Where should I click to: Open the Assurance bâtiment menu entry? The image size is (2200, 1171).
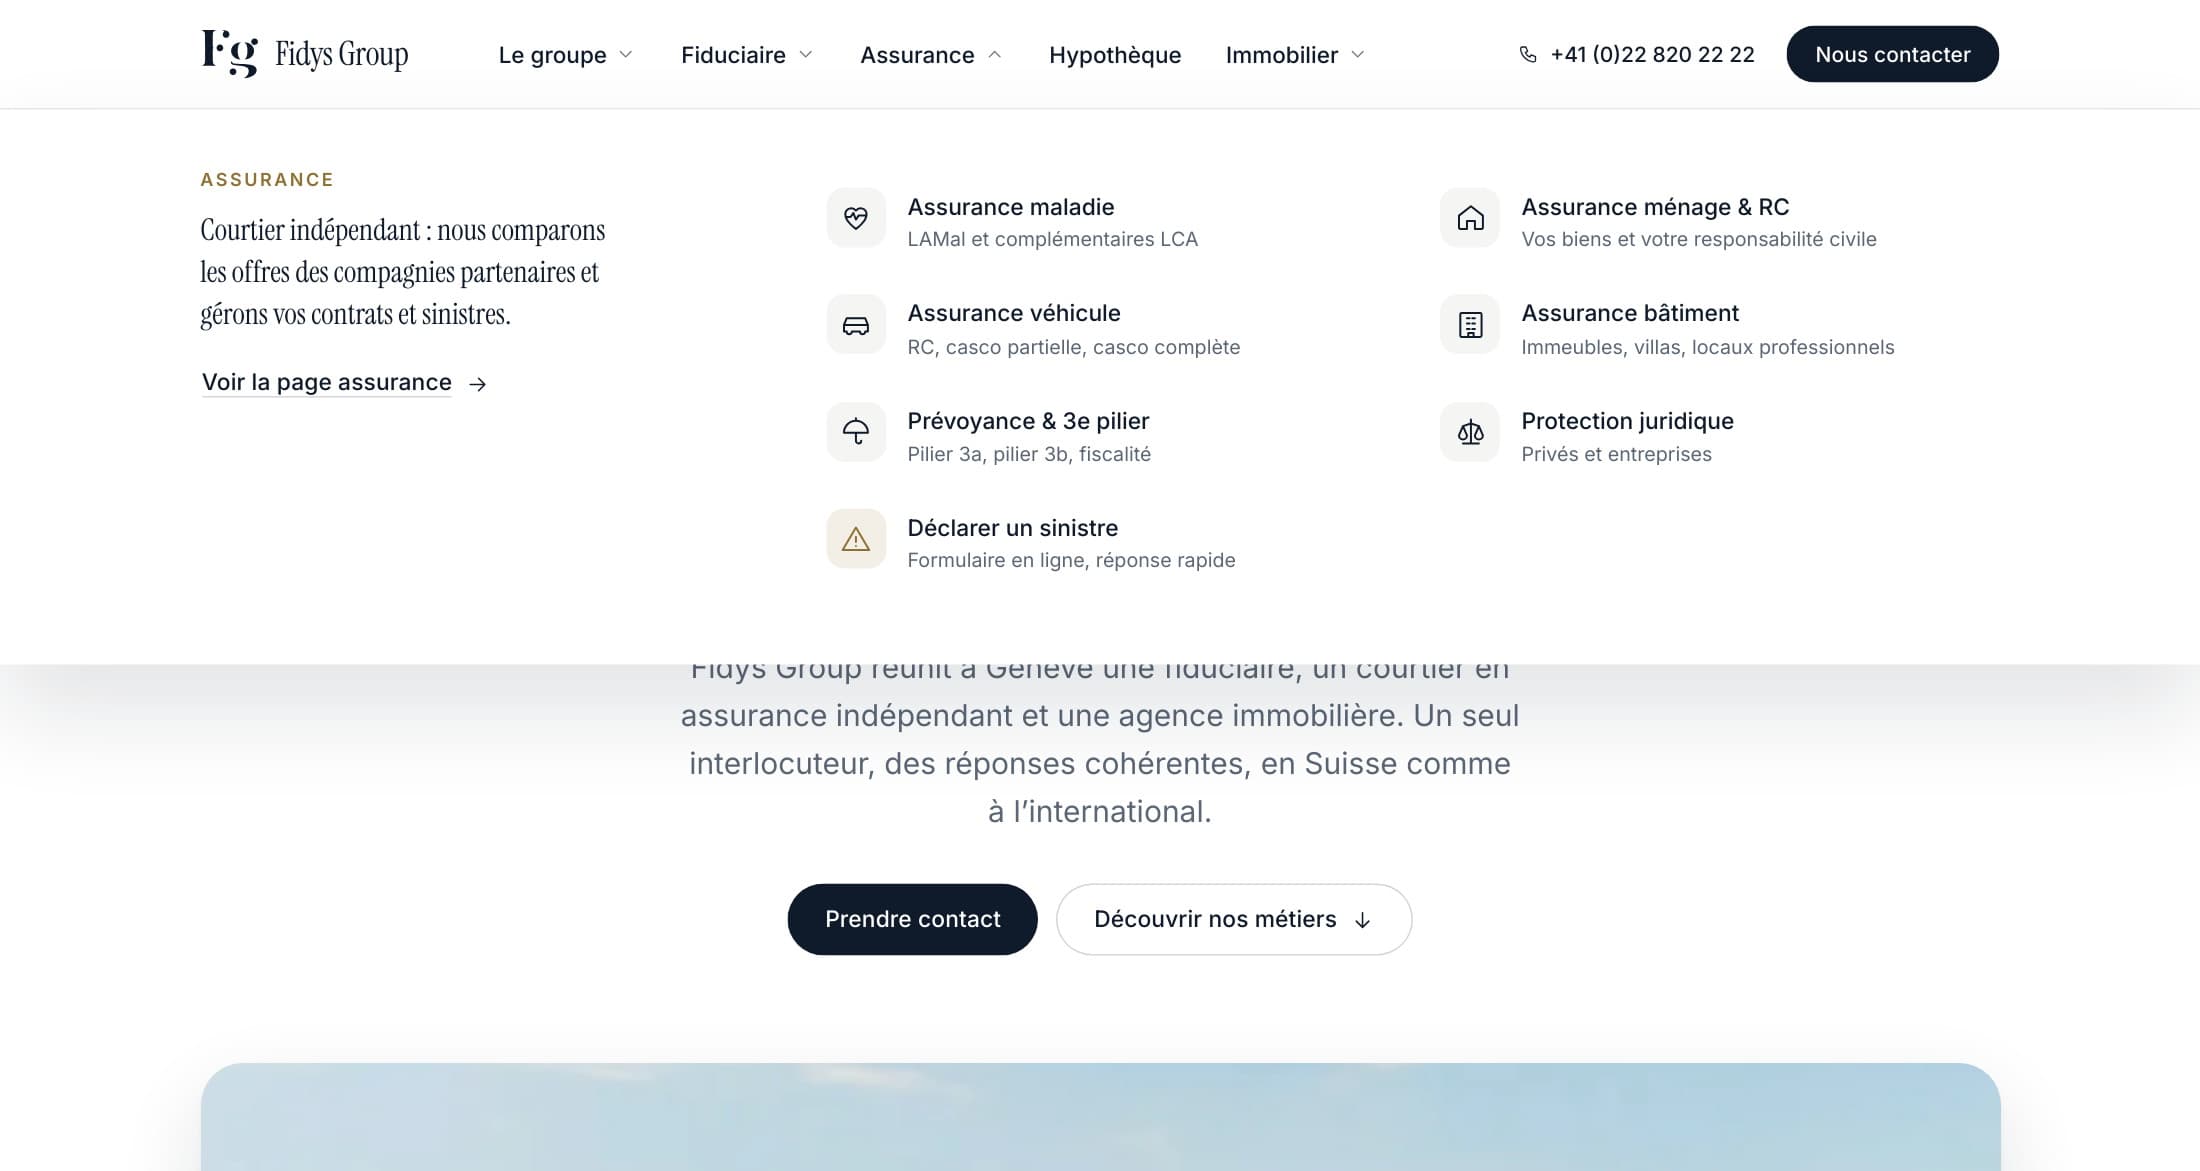[1668, 328]
